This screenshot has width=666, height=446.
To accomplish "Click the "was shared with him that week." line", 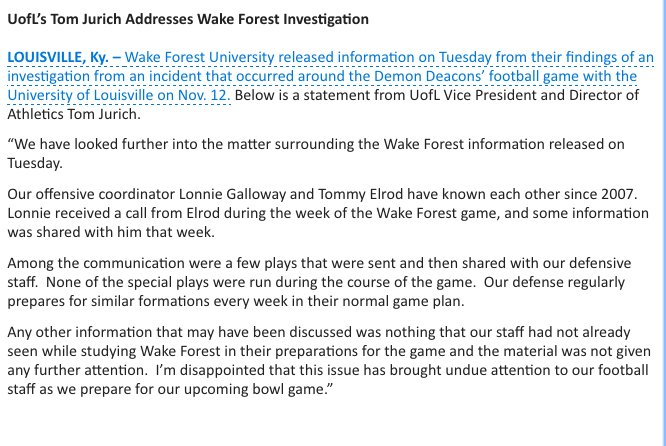I will pos(111,232).
